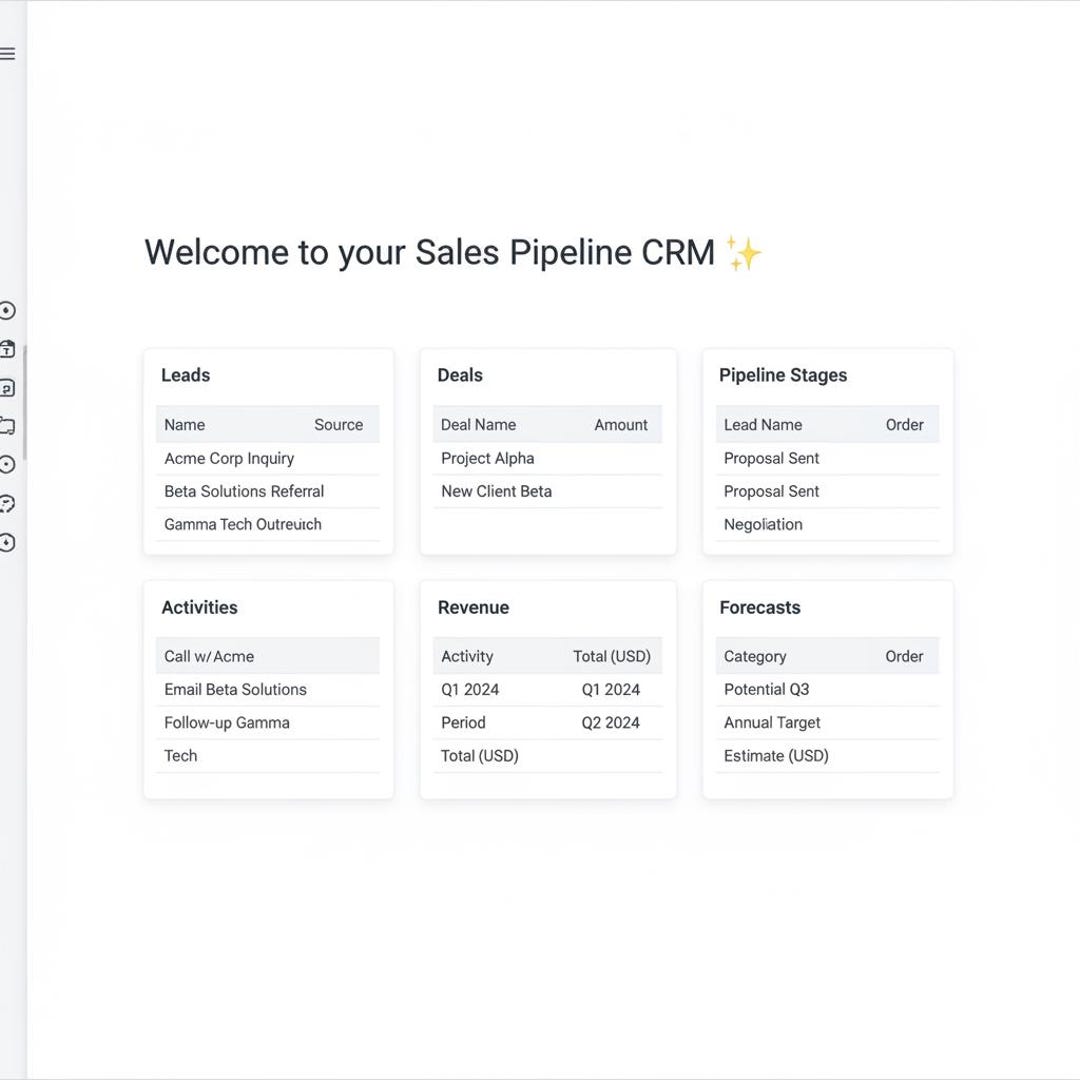Select the Acme Corp Inquiry row

point(268,459)
